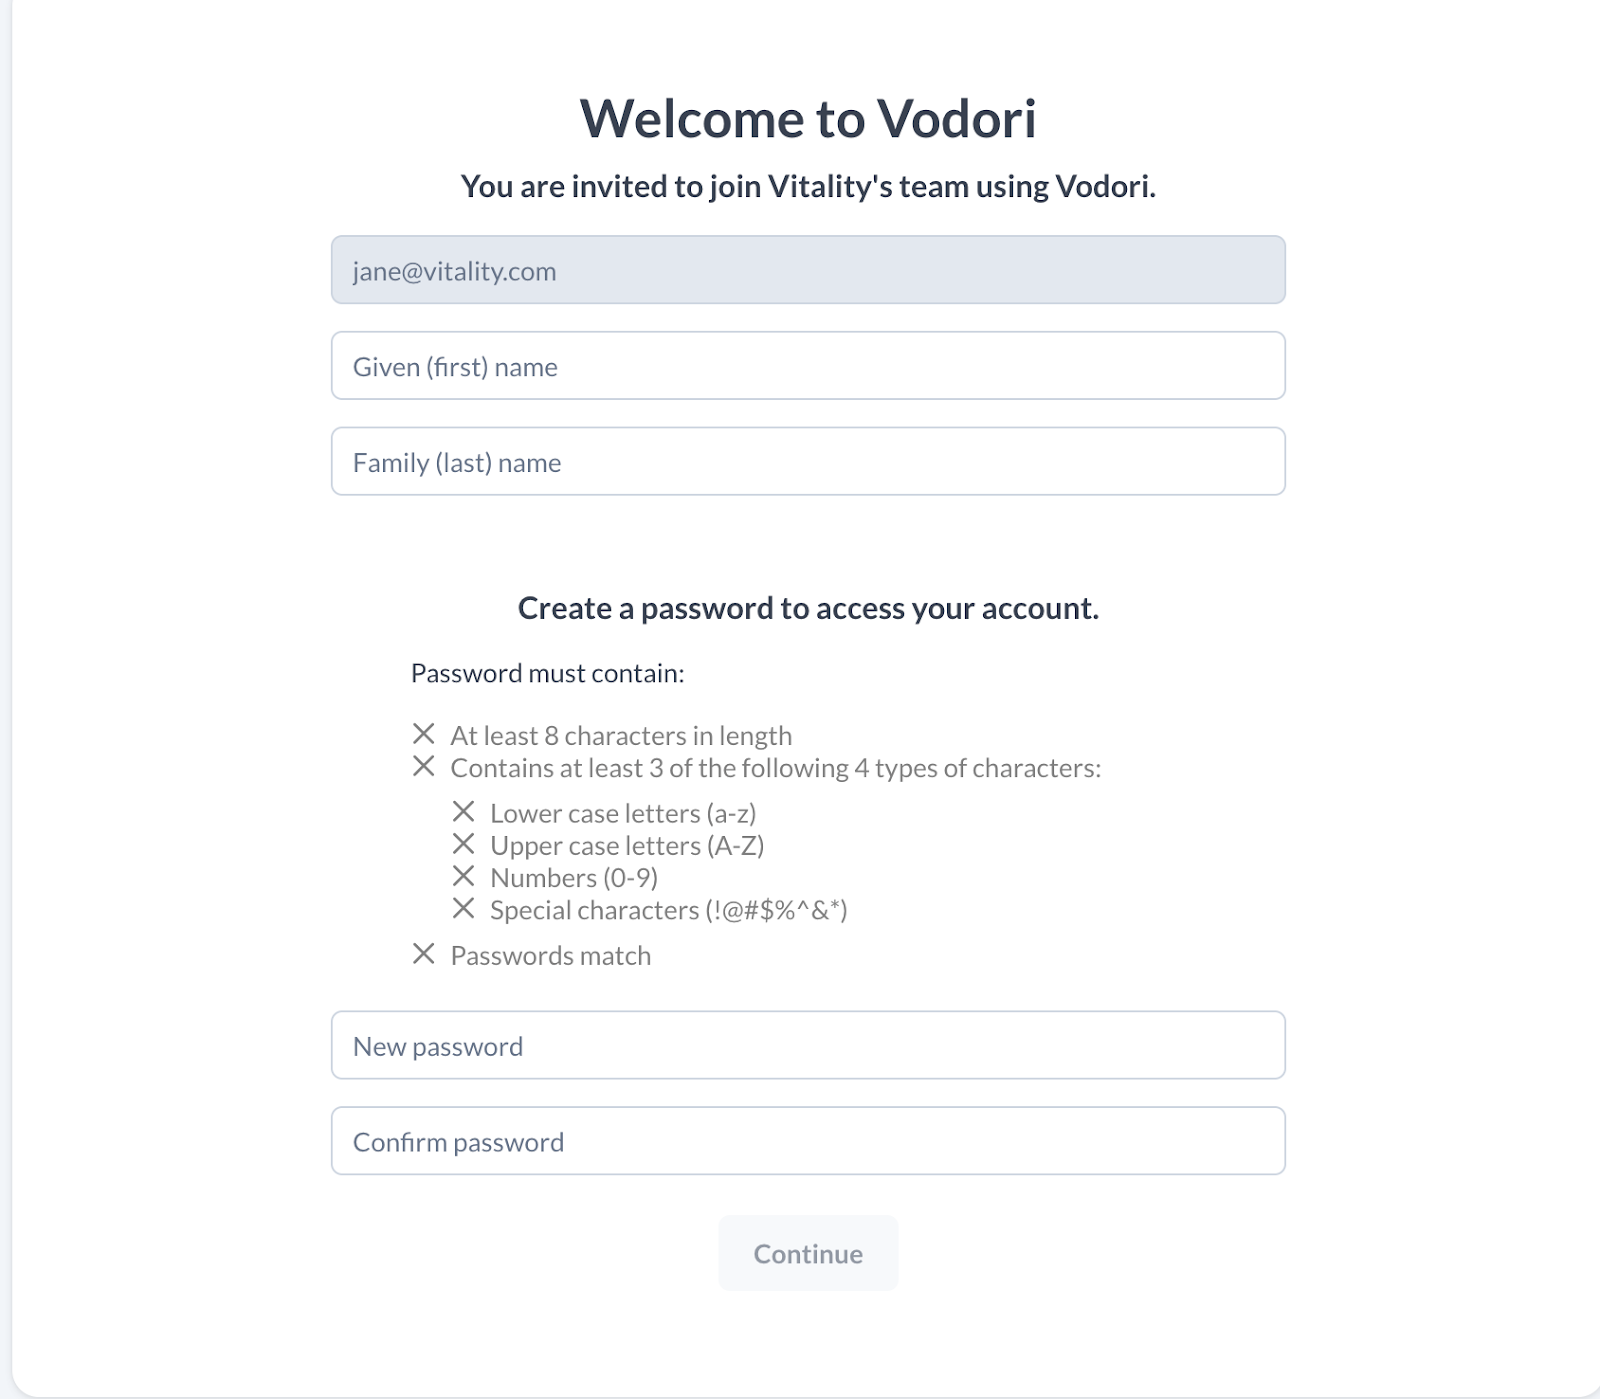Image resolution: width=1600 pixels, height=1399 pixels.
Task: Click the disabled jane@vitality.com email field
Action: (x=808, y=270)
